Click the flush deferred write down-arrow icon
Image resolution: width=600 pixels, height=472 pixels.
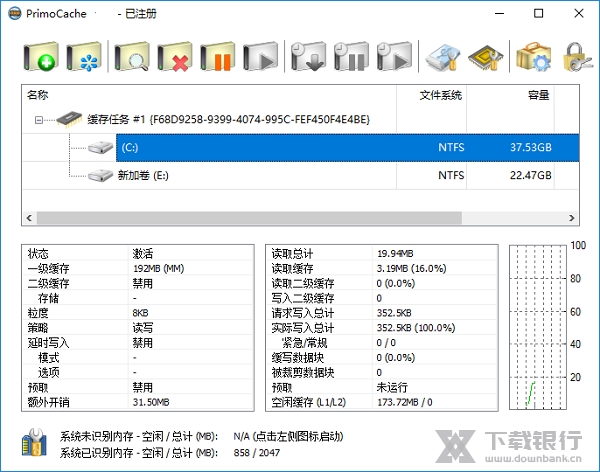click(x=307, y=56)
